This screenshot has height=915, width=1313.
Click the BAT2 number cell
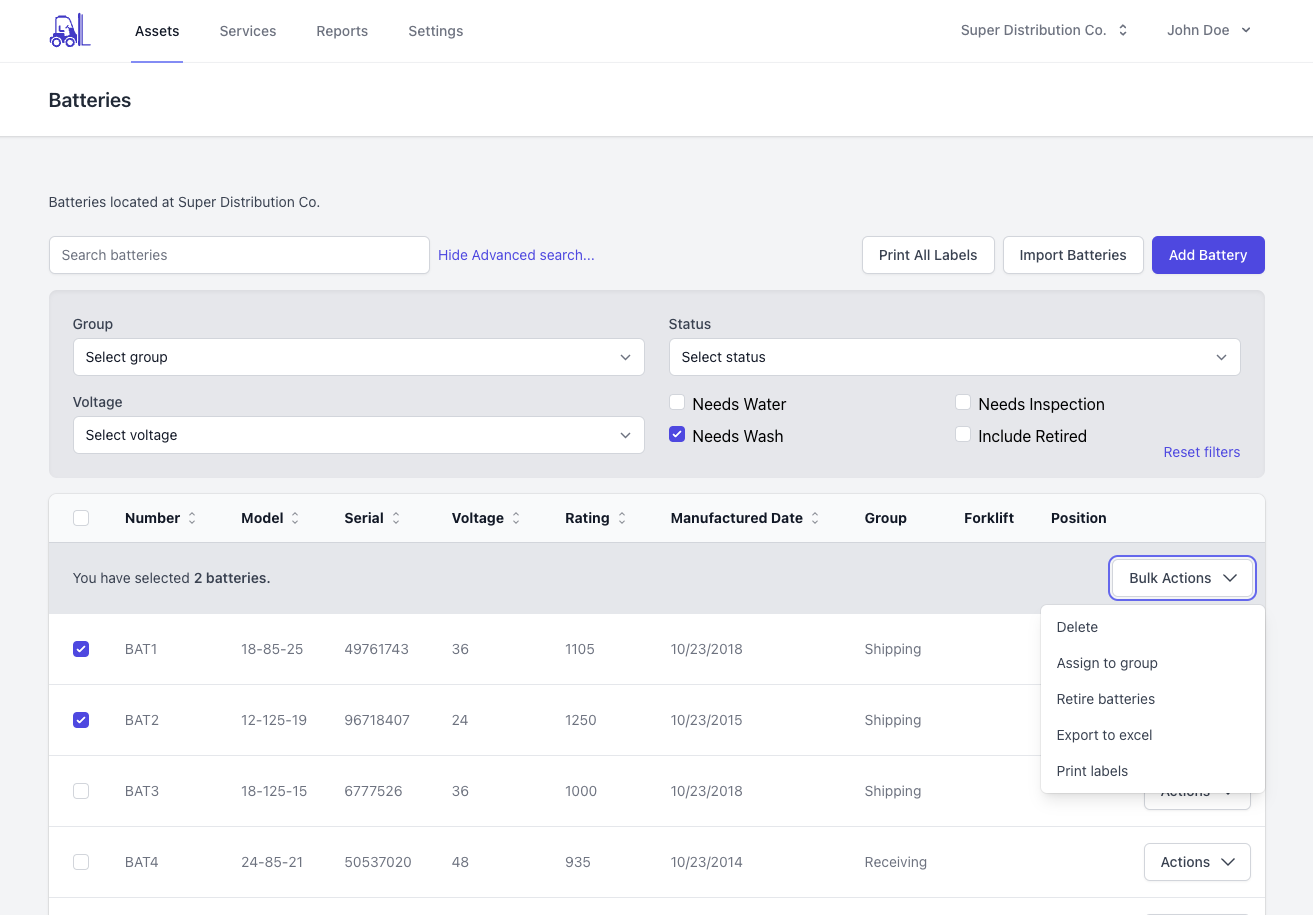(142, 720)
